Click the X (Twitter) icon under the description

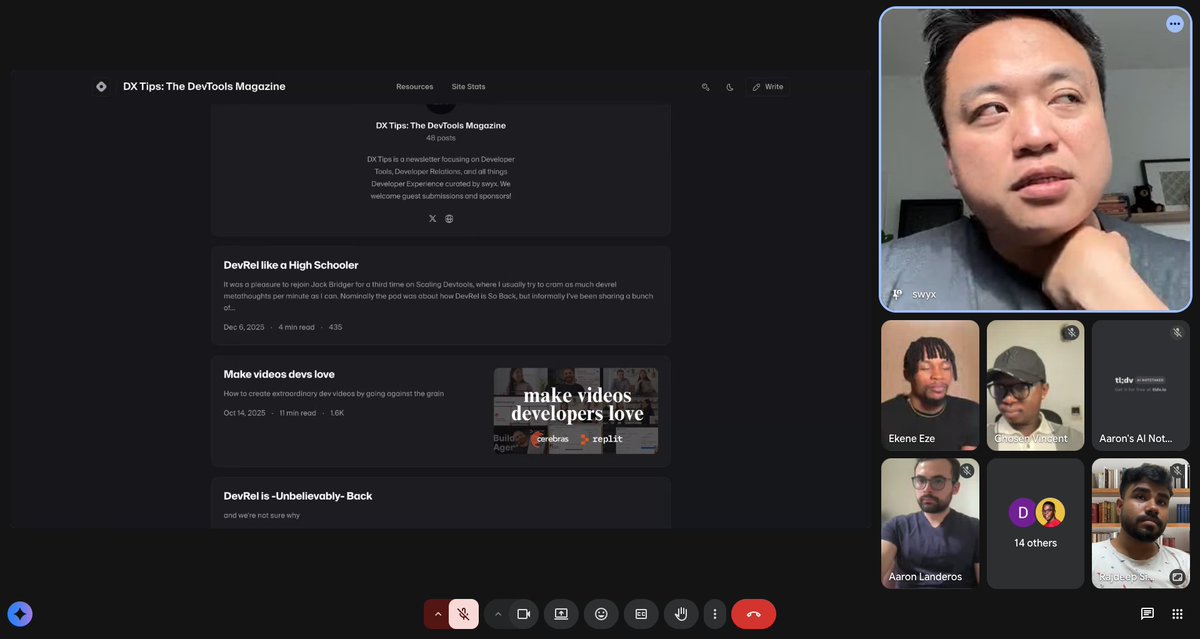click(432, 218)
